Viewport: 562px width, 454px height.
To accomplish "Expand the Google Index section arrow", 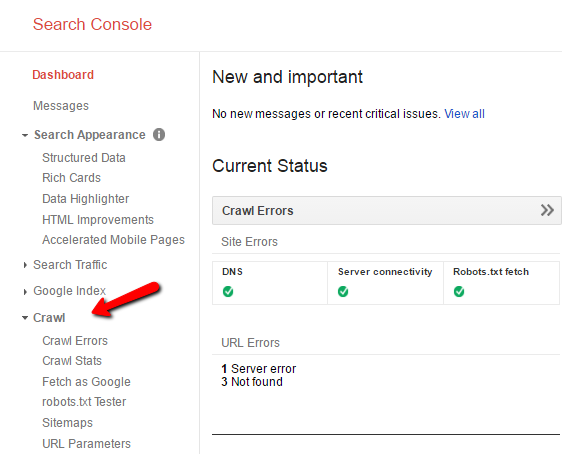I will click(25, 292).
